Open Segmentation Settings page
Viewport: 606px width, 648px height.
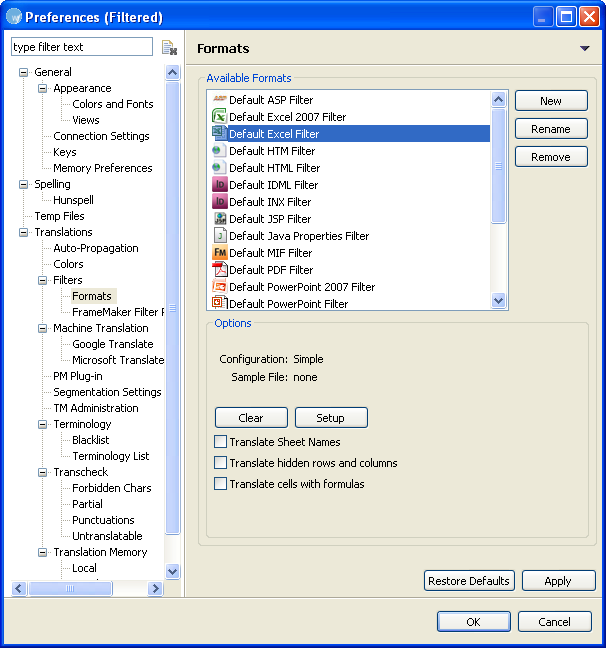[x=107, y=392]
